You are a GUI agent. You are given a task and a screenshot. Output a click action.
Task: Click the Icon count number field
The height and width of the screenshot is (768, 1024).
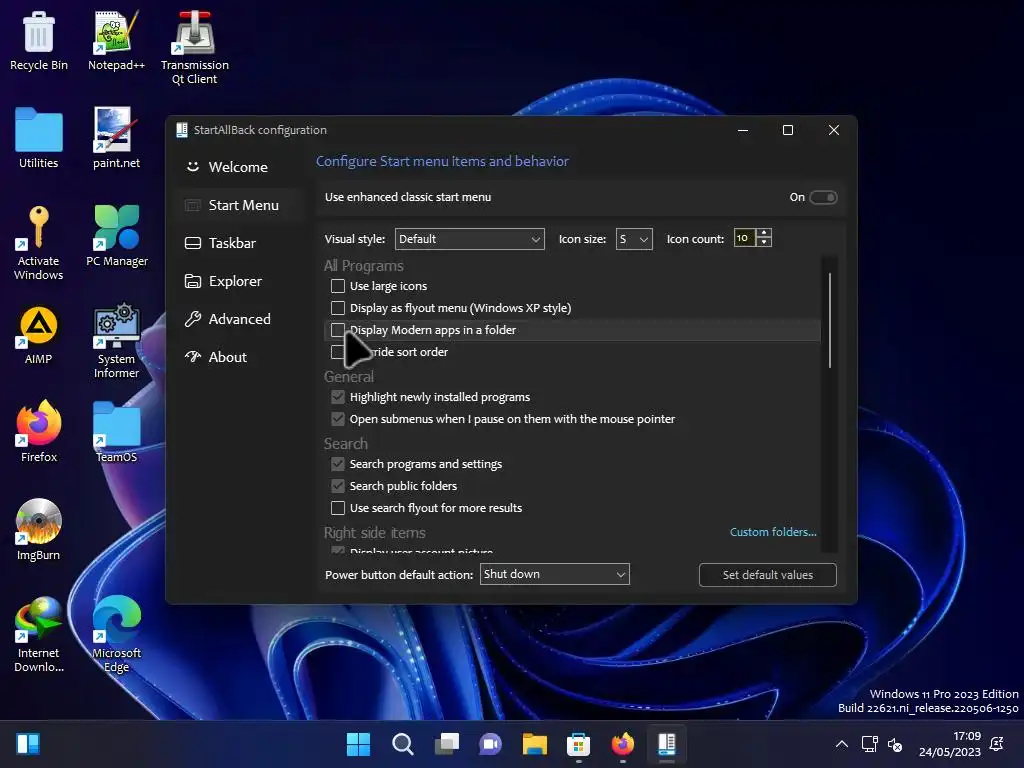pyautogui.click(x=744, y=238)
